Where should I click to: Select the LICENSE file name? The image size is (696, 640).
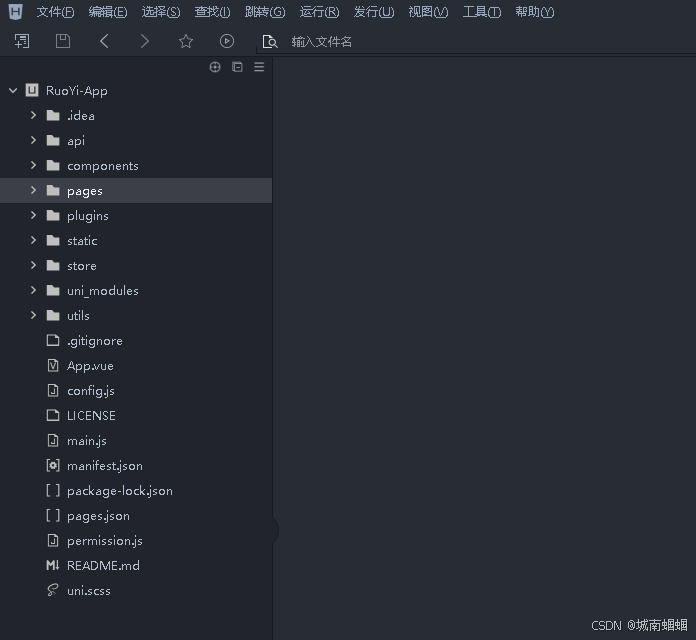coord(91,415)
